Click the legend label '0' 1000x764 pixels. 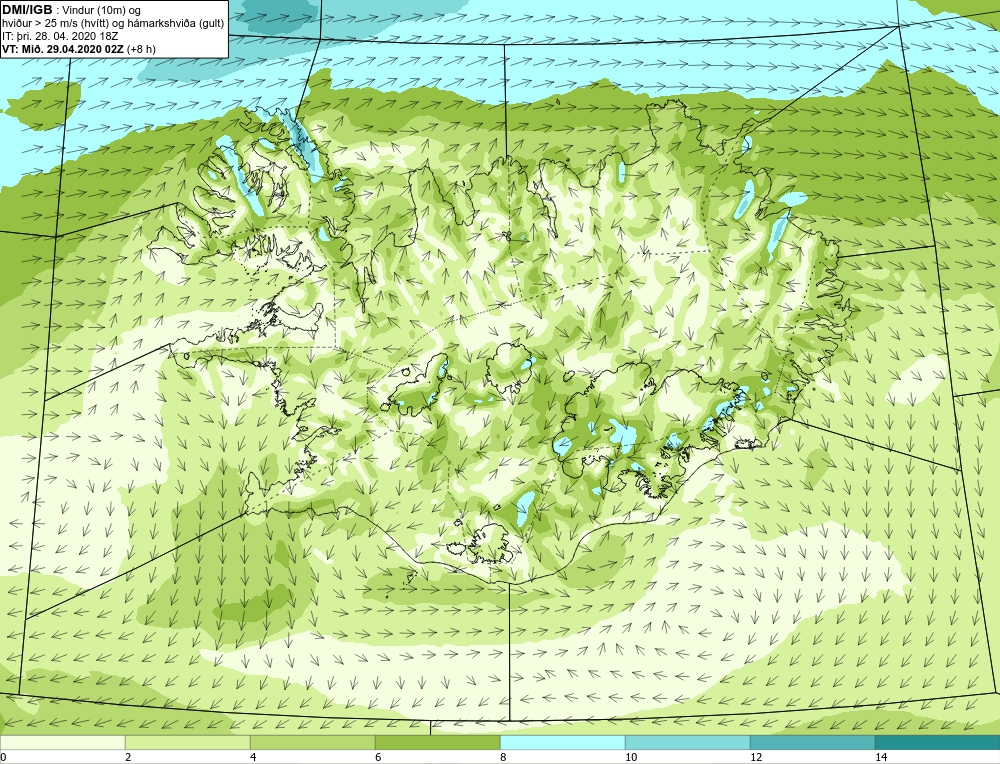3,757
